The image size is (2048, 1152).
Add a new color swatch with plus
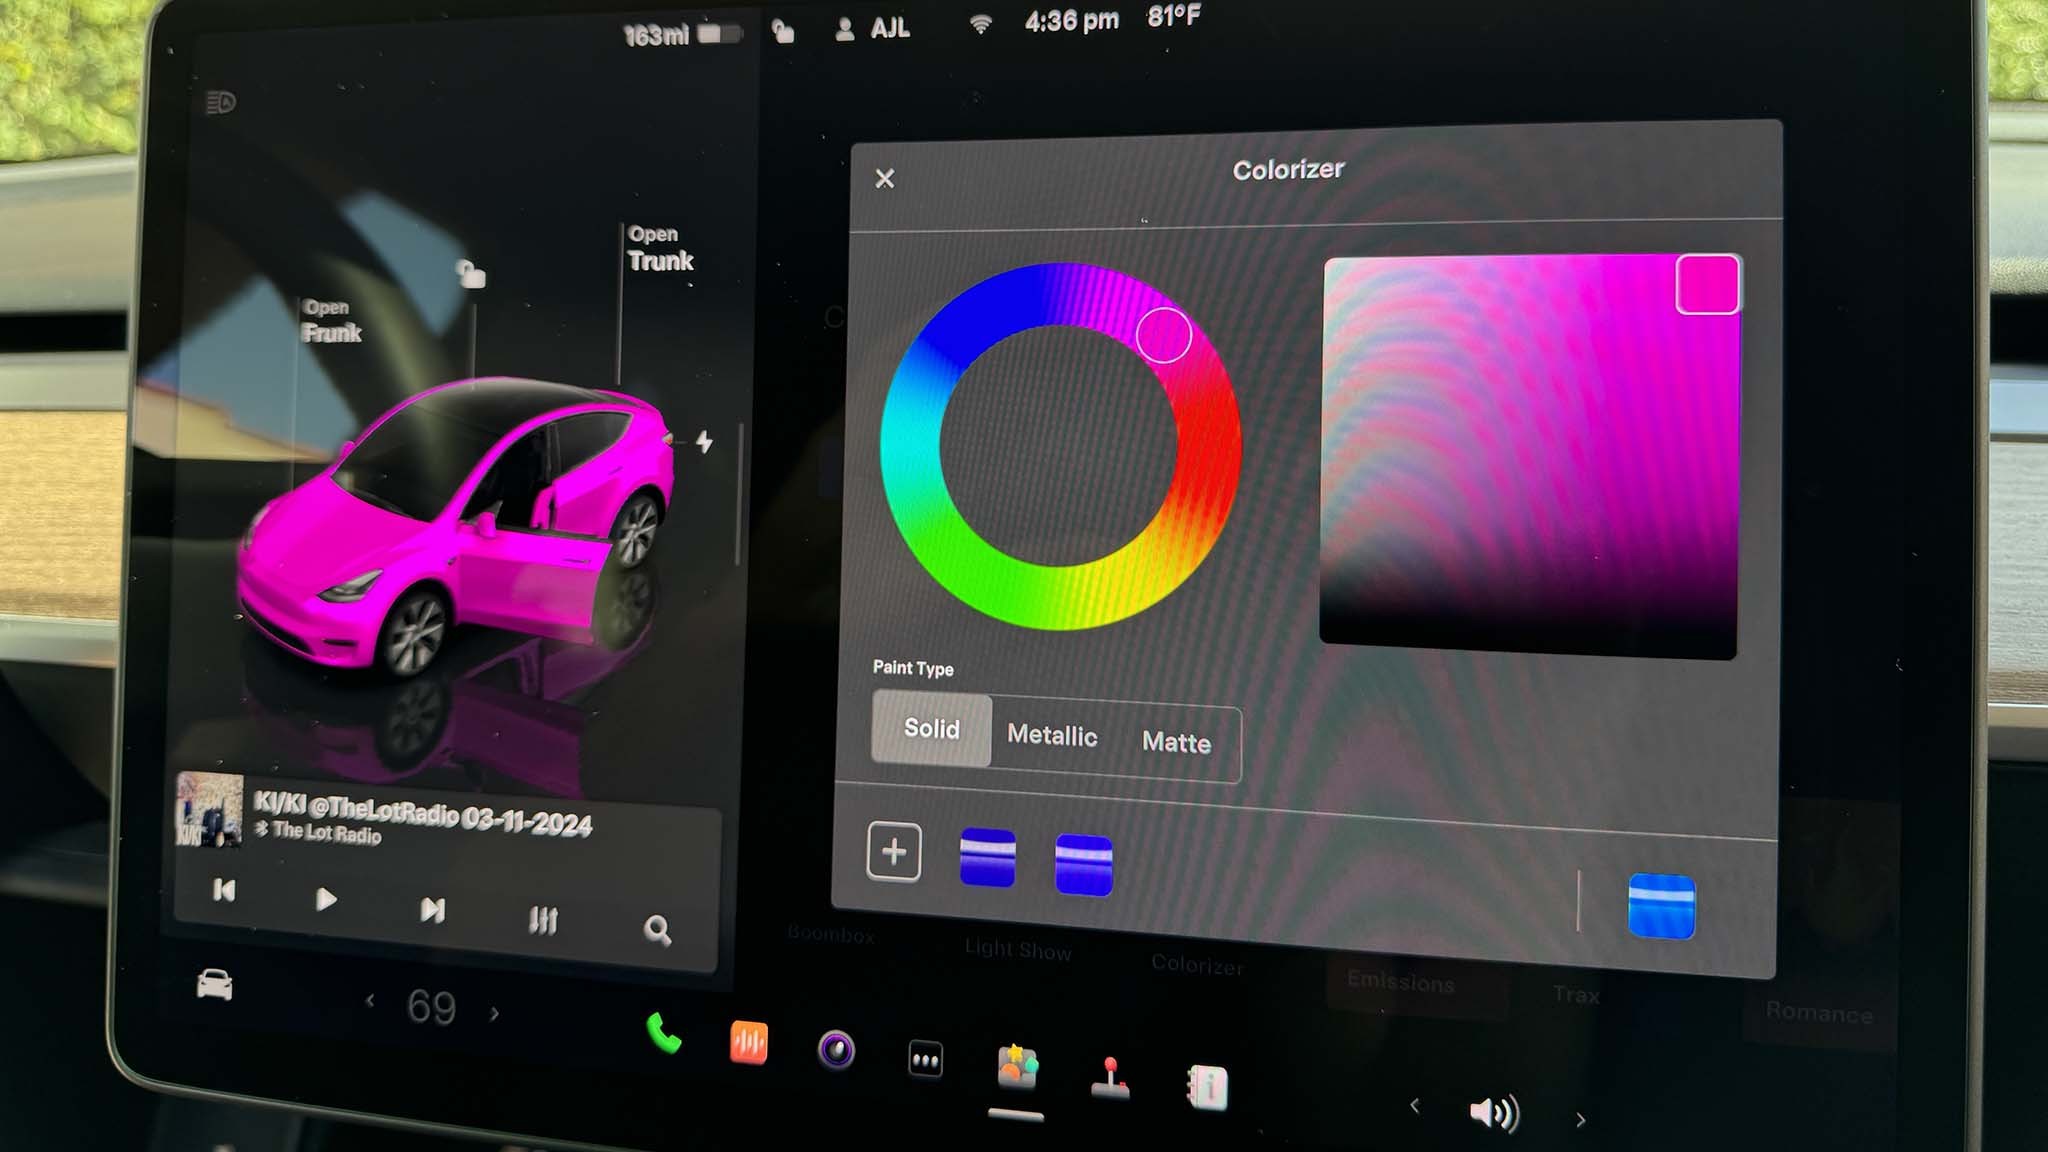point(894,852)
